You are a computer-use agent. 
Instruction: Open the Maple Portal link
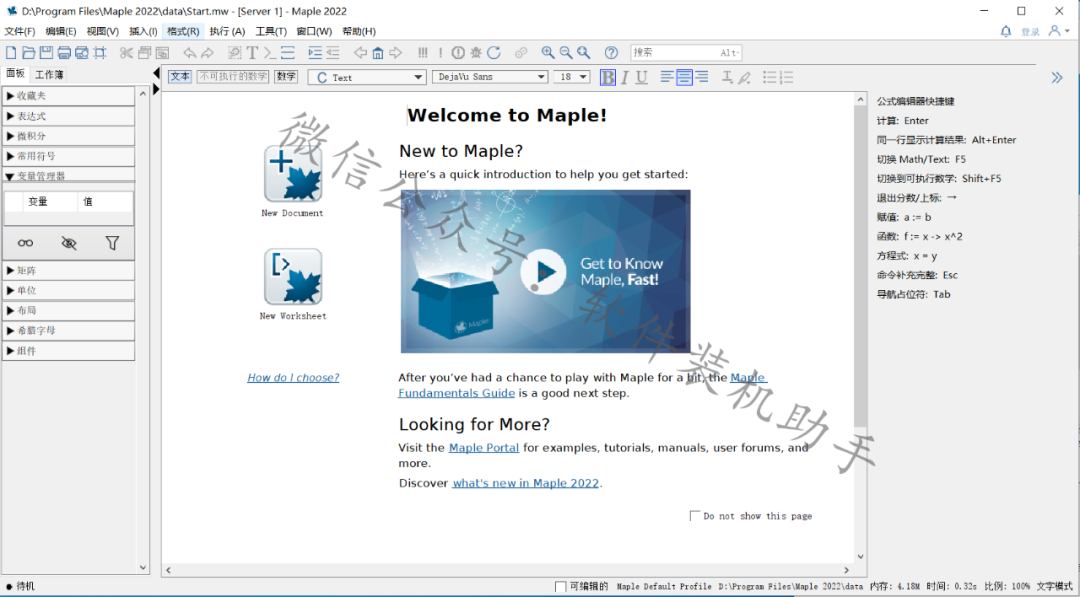(484, 448)
